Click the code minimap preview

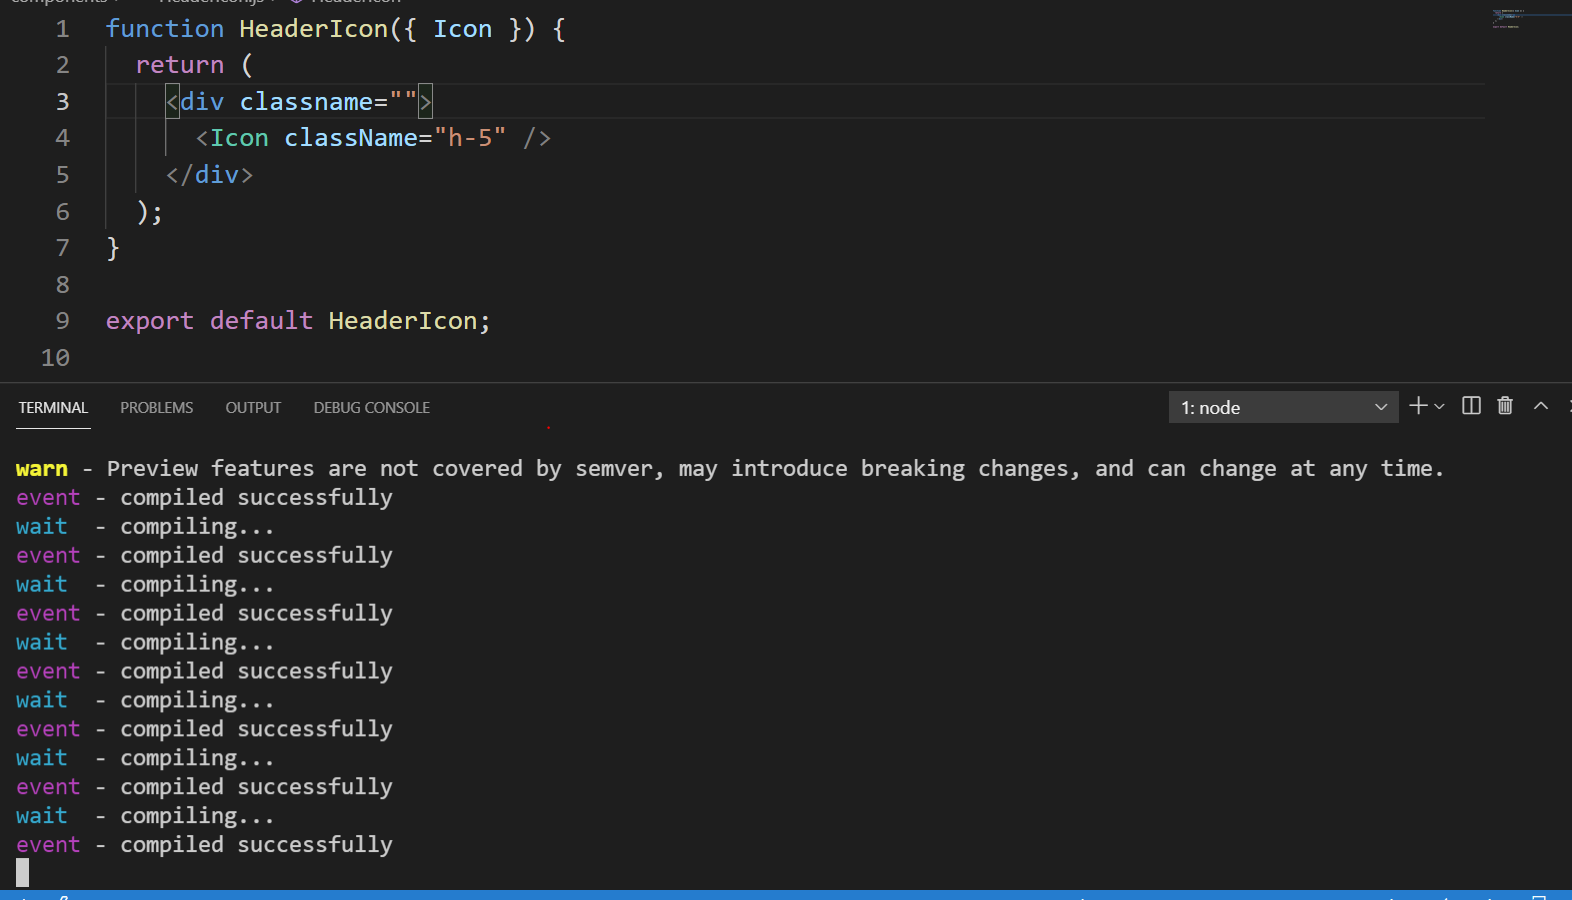(x=1509, y=19)
